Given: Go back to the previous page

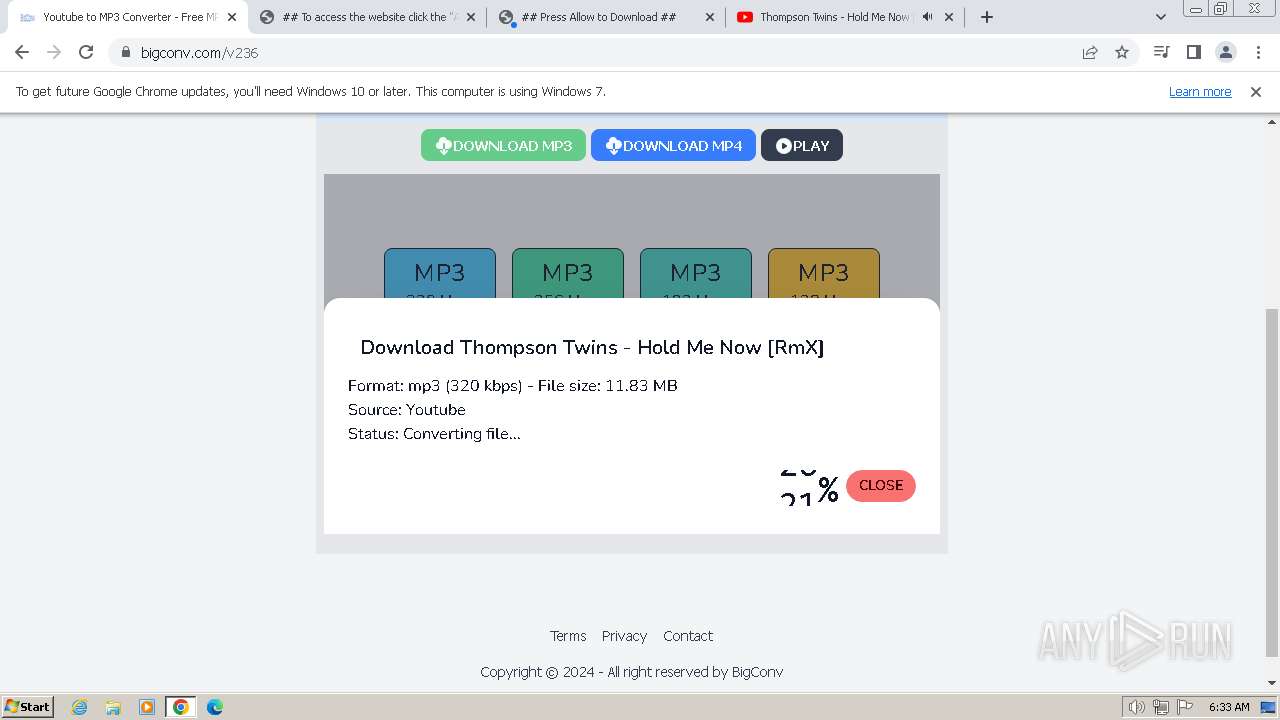Looking at the screenshot, I should point(22,52).
